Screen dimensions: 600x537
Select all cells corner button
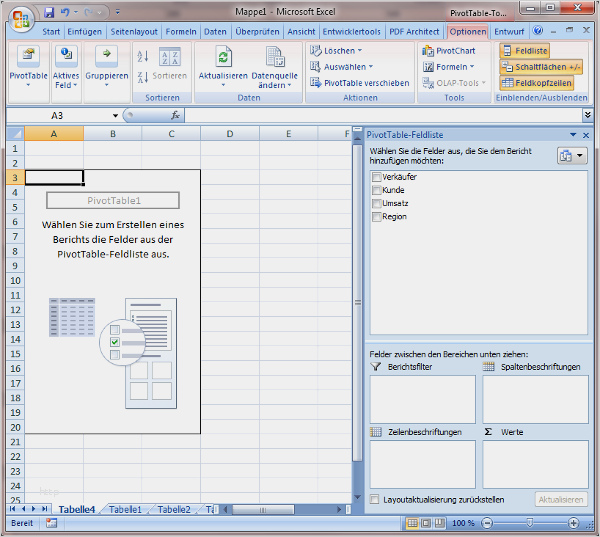pyautogui.click(x=15, y=134)
